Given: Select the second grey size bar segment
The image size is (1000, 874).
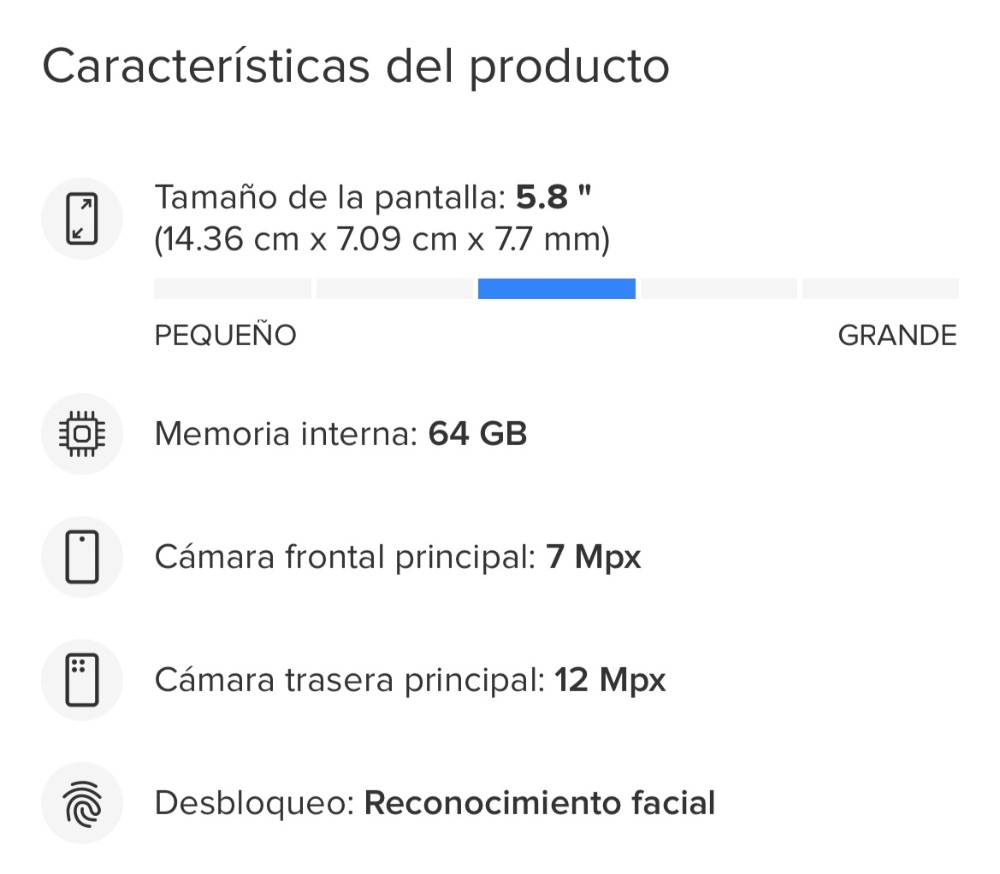Looking at the screenshot, I should (x=394, y=289).
